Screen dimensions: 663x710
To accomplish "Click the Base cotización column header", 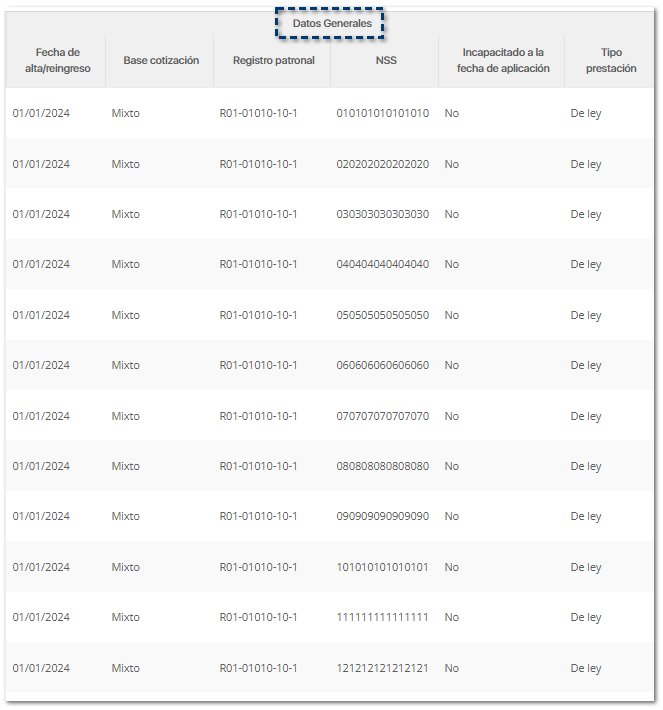I will 161,60.
